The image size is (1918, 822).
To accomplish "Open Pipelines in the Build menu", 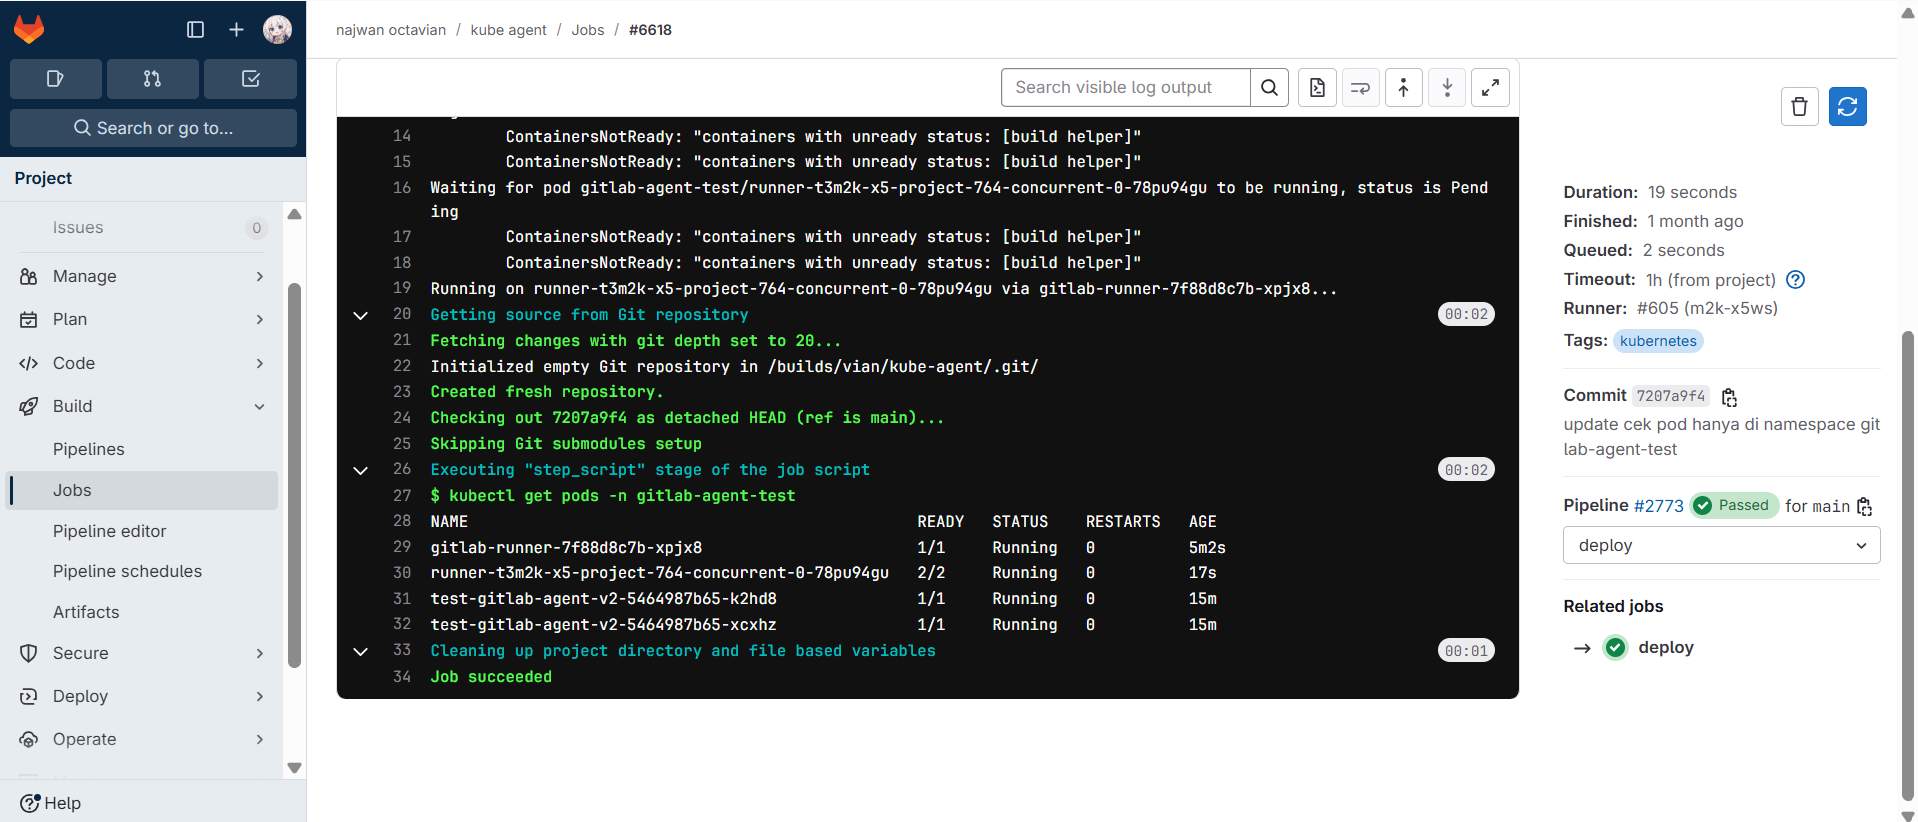I will pyautogui.click(x=89, y=449).
